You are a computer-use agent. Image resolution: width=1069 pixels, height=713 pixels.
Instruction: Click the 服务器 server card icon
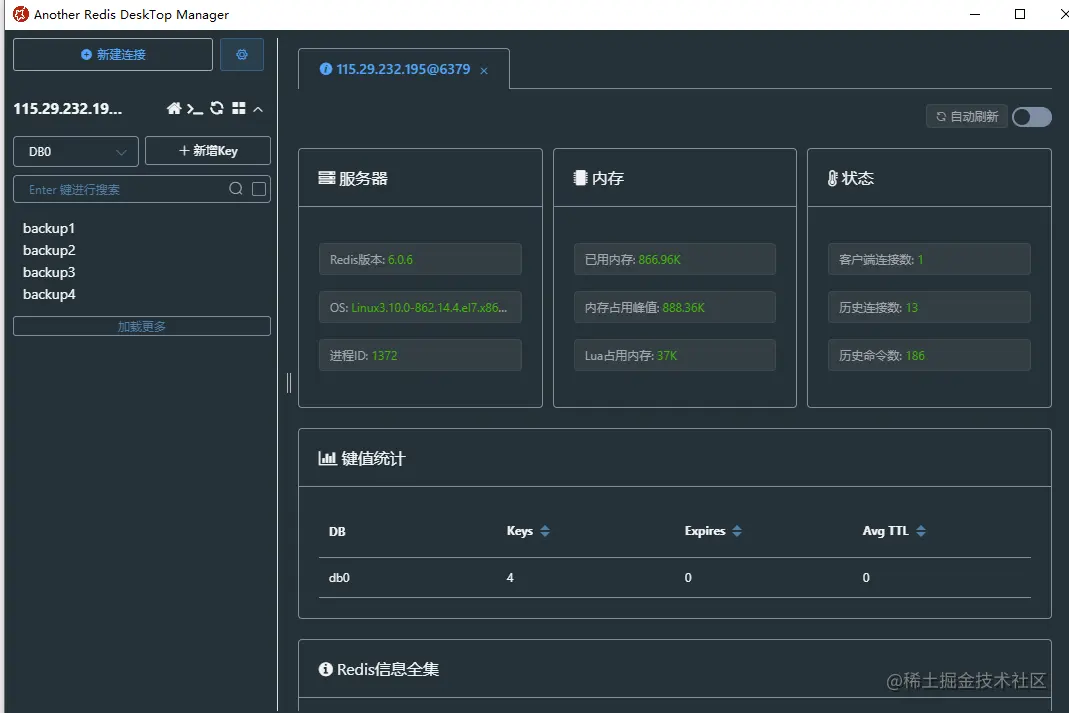327,178
